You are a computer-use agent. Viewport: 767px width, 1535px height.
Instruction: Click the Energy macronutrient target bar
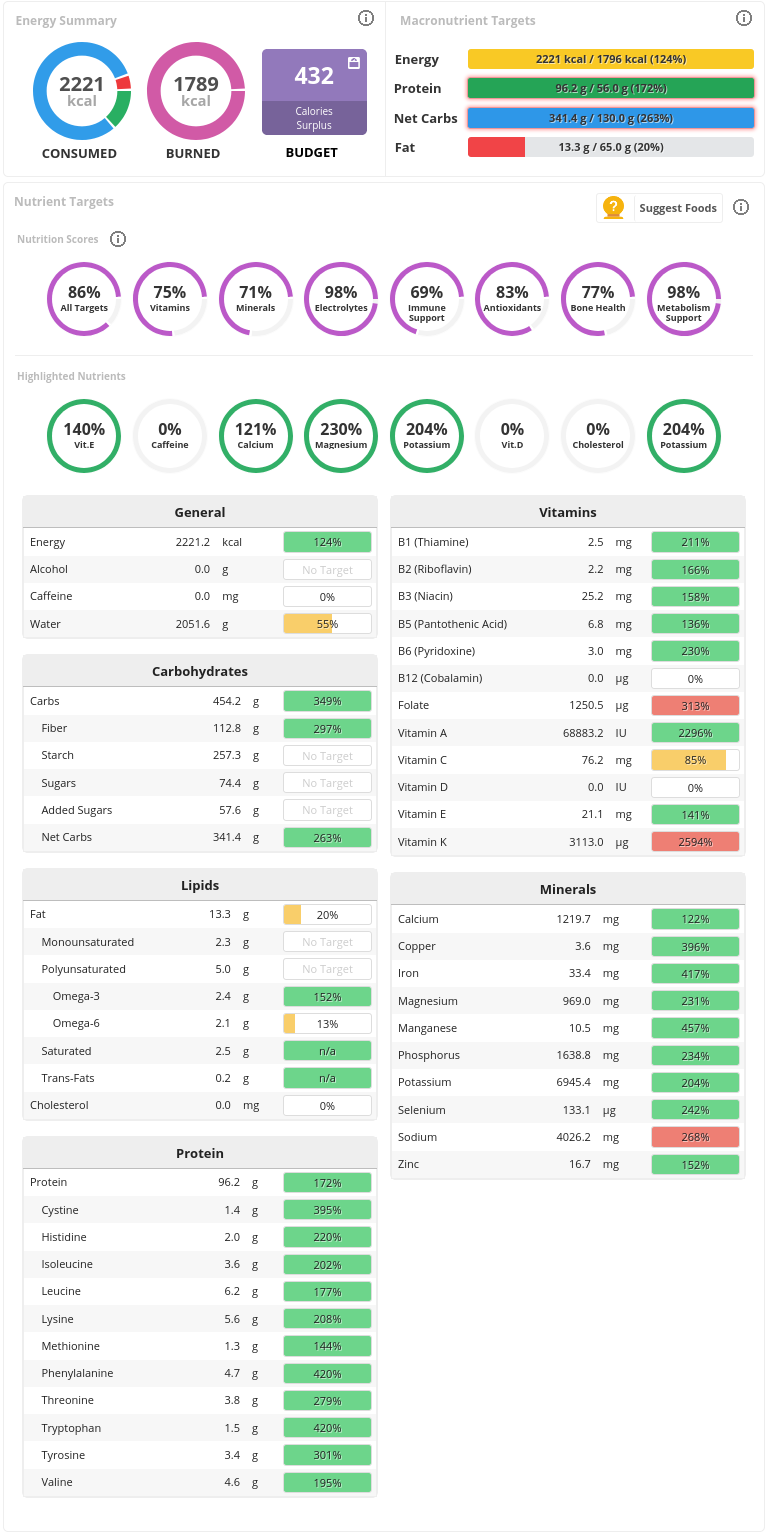coord(610,59)
